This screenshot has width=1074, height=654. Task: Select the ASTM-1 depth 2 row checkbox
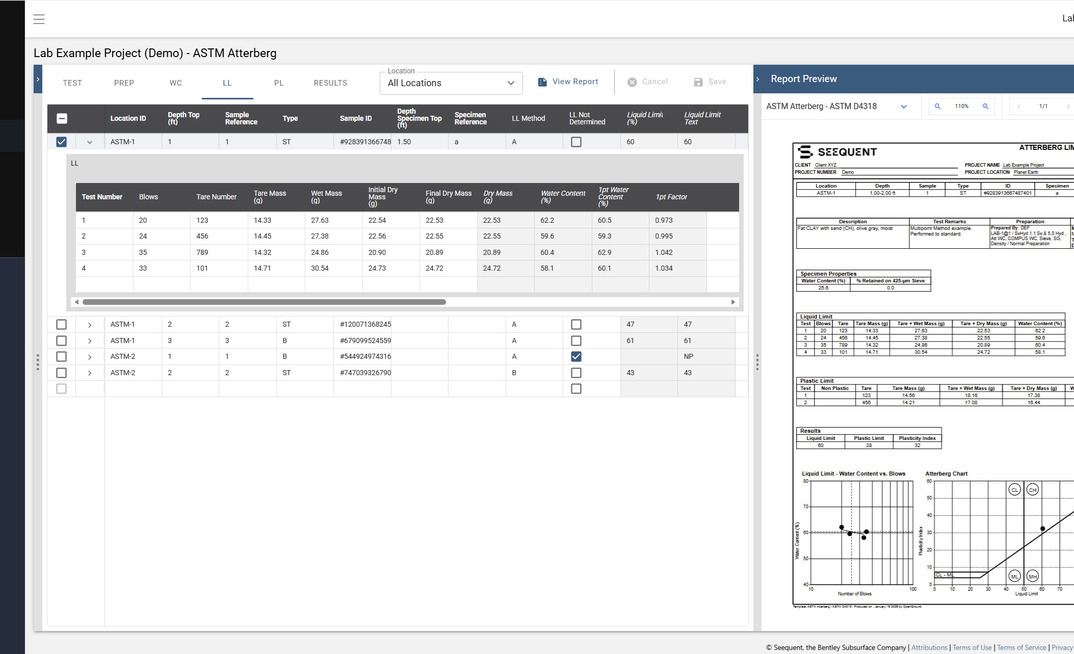click(62, 325)
